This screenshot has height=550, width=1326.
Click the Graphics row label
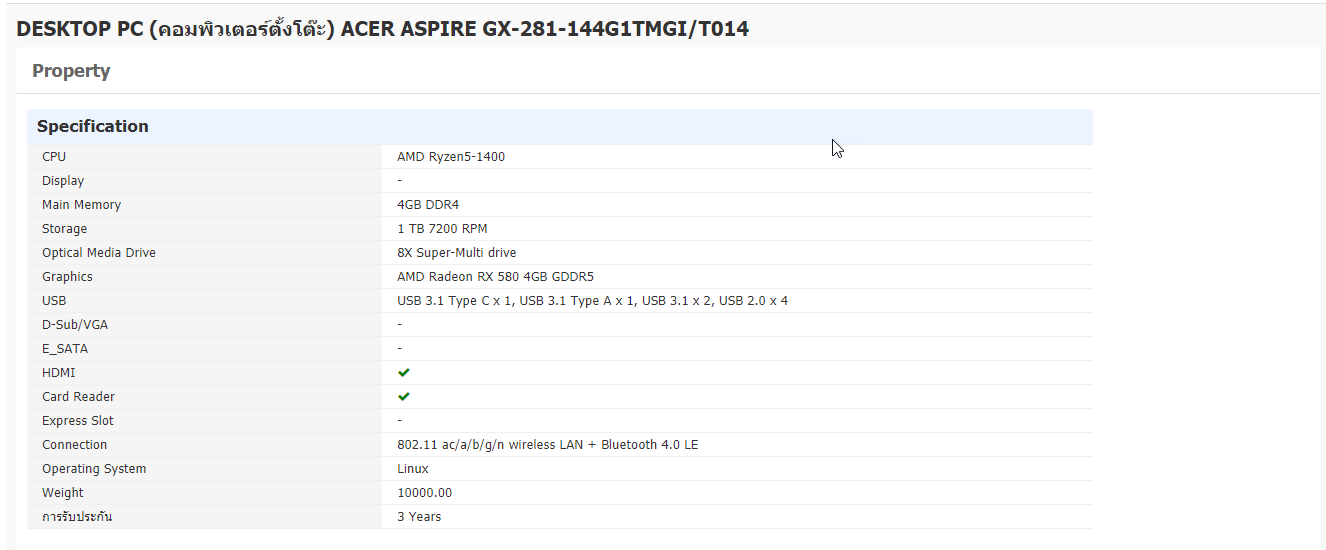tap(67, 277)
